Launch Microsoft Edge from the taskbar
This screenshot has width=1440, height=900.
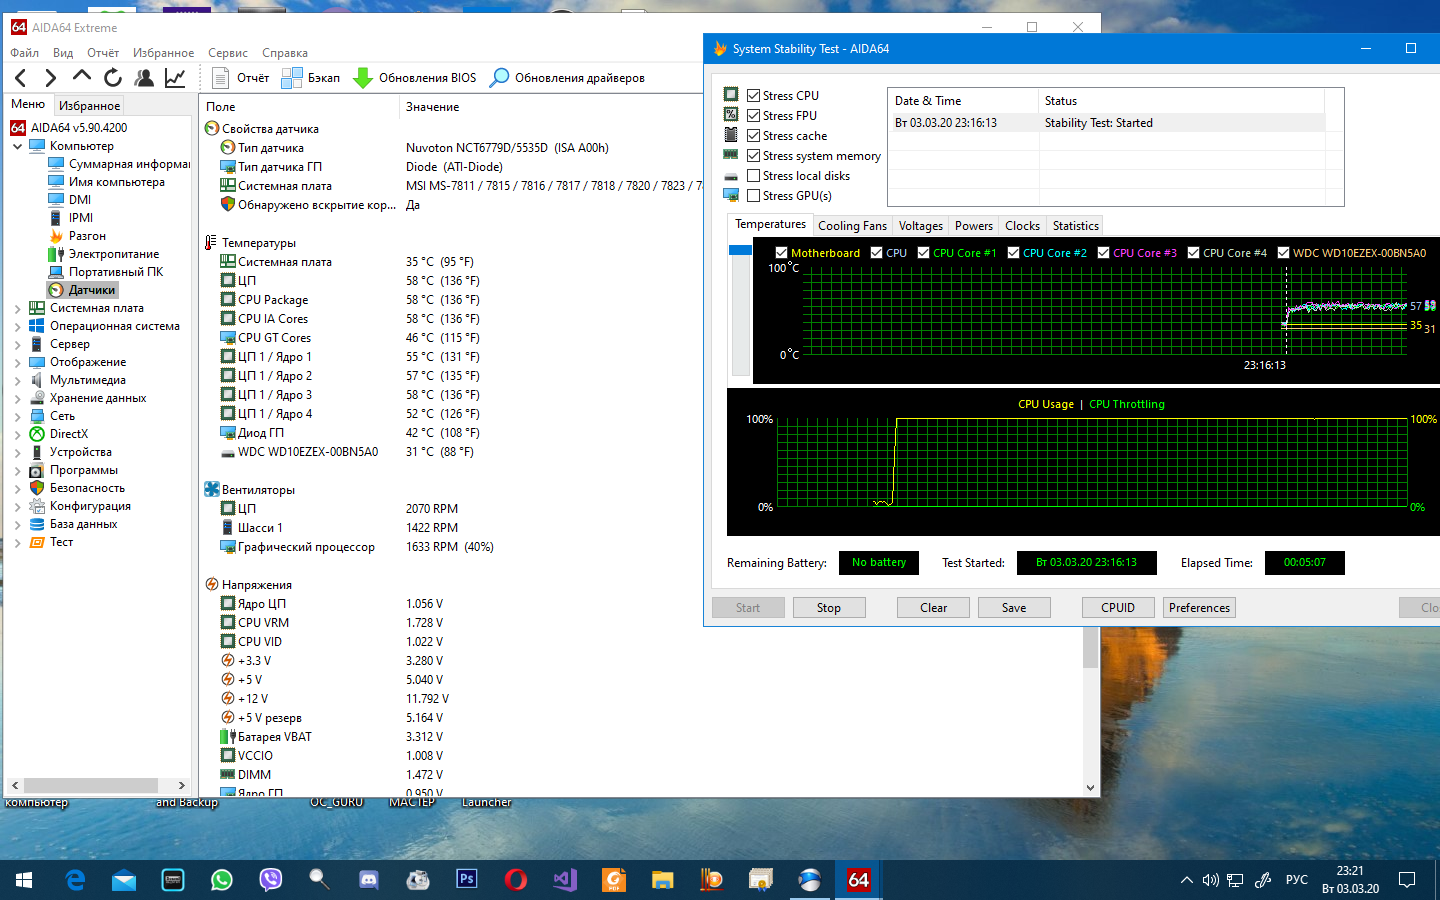(75, 880)
